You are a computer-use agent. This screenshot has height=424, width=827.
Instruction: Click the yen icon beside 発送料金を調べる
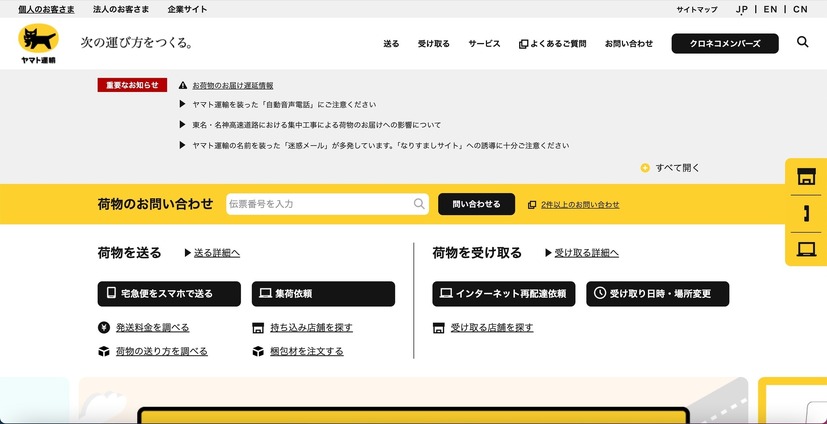104,327
